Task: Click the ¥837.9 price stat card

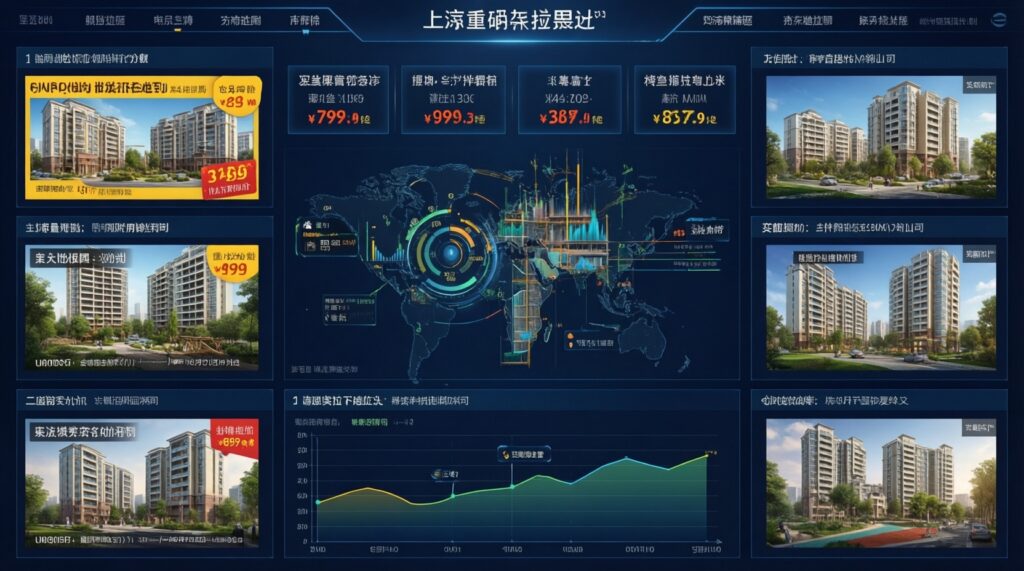Action: click(682, 100)
